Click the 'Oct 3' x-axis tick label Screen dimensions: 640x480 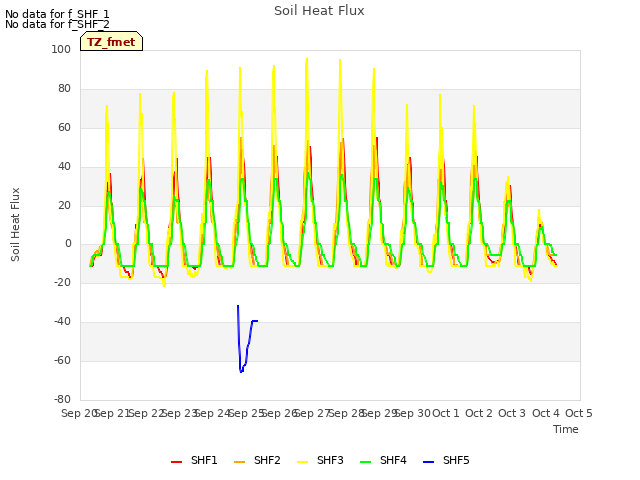(x=512, y=413)
